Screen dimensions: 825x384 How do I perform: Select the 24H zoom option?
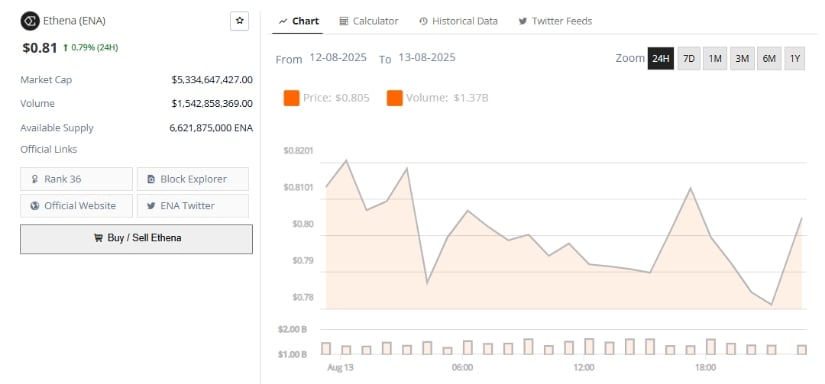pos(660,58)
